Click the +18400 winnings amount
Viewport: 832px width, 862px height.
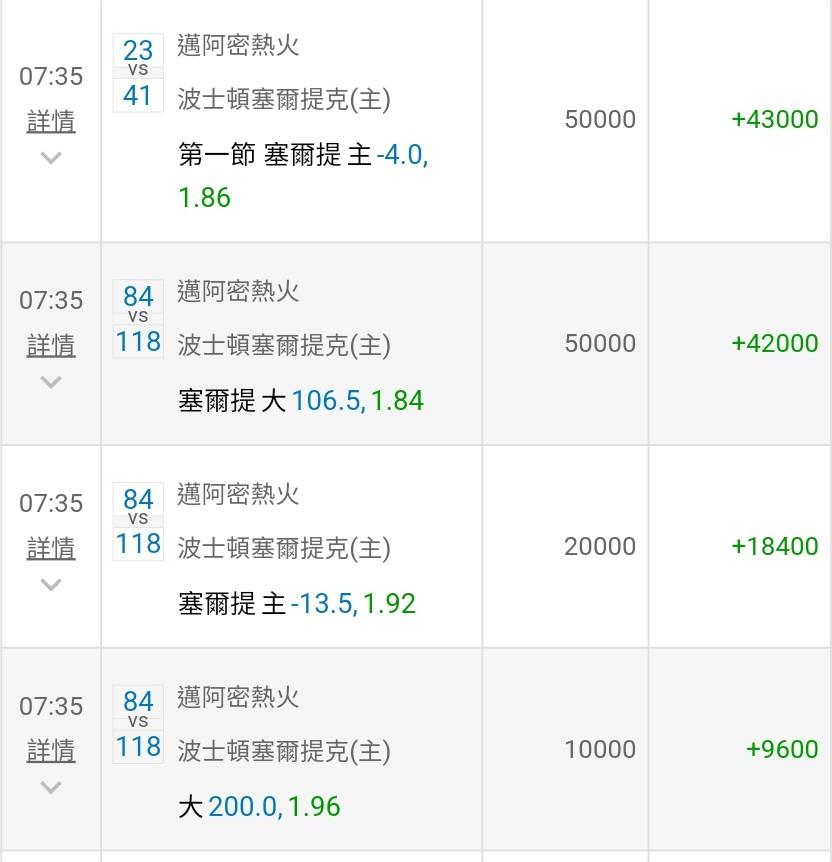(775, 546)
